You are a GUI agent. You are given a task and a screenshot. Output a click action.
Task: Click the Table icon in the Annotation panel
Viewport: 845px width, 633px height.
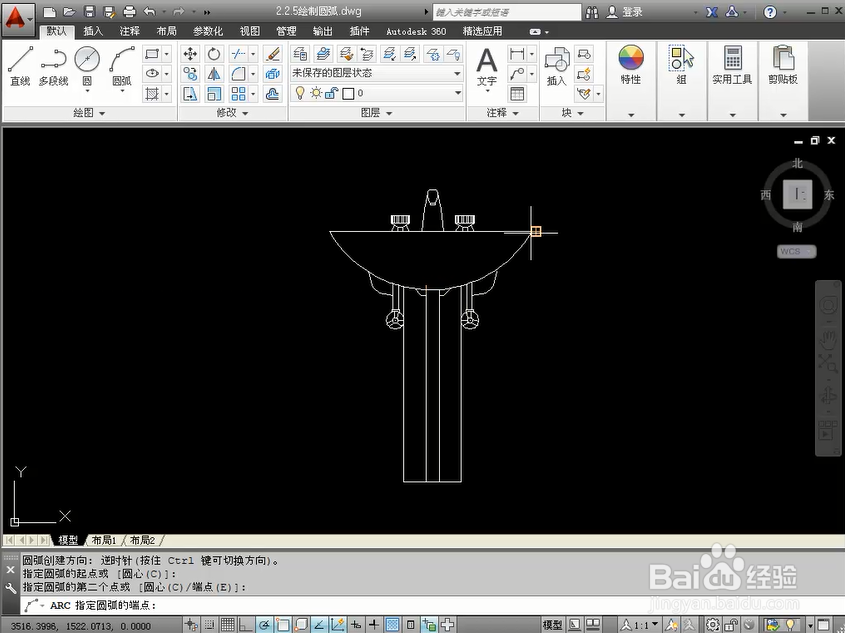tap(517, 94)
